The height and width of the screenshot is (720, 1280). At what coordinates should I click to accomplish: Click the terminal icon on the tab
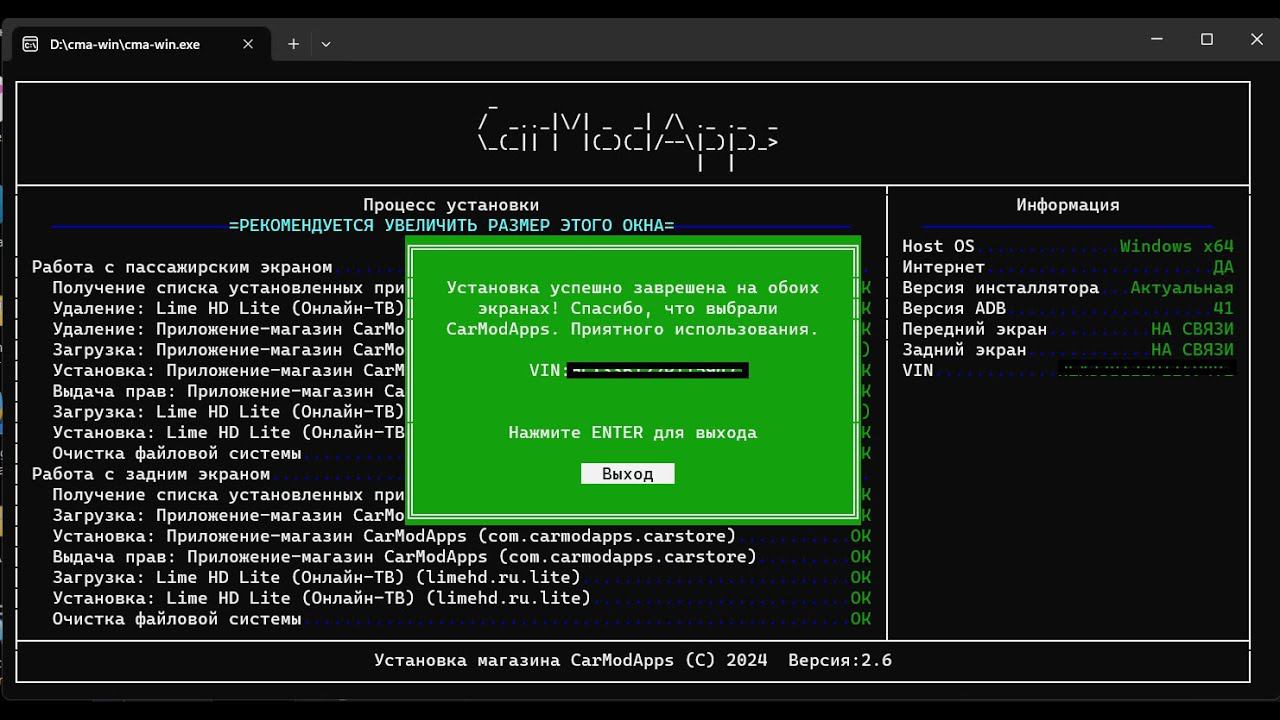pos(31,44)
